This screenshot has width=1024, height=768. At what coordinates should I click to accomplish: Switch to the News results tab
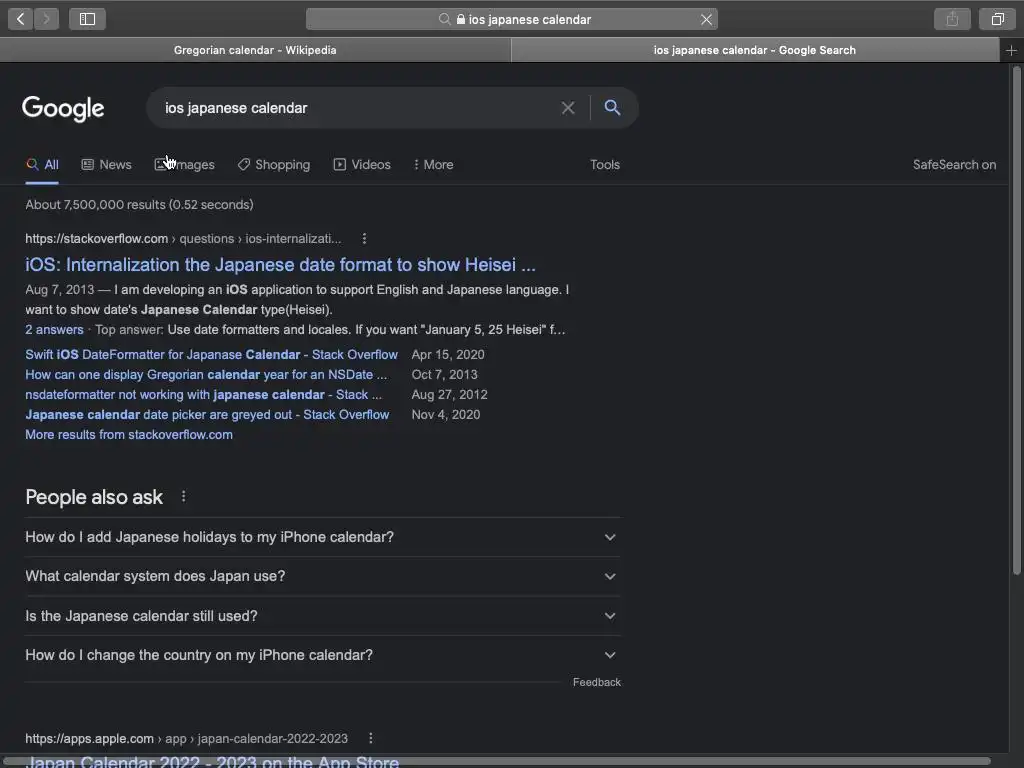pyautogui.click(x=106, y=165)
